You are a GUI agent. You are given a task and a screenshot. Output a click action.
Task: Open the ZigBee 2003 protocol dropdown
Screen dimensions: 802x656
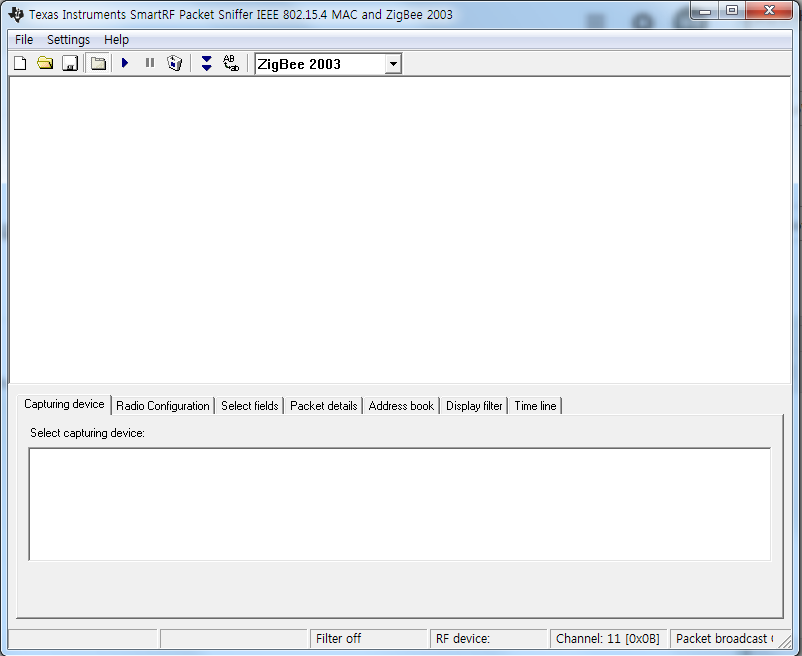pyautogui.click(x=393, y=64)
